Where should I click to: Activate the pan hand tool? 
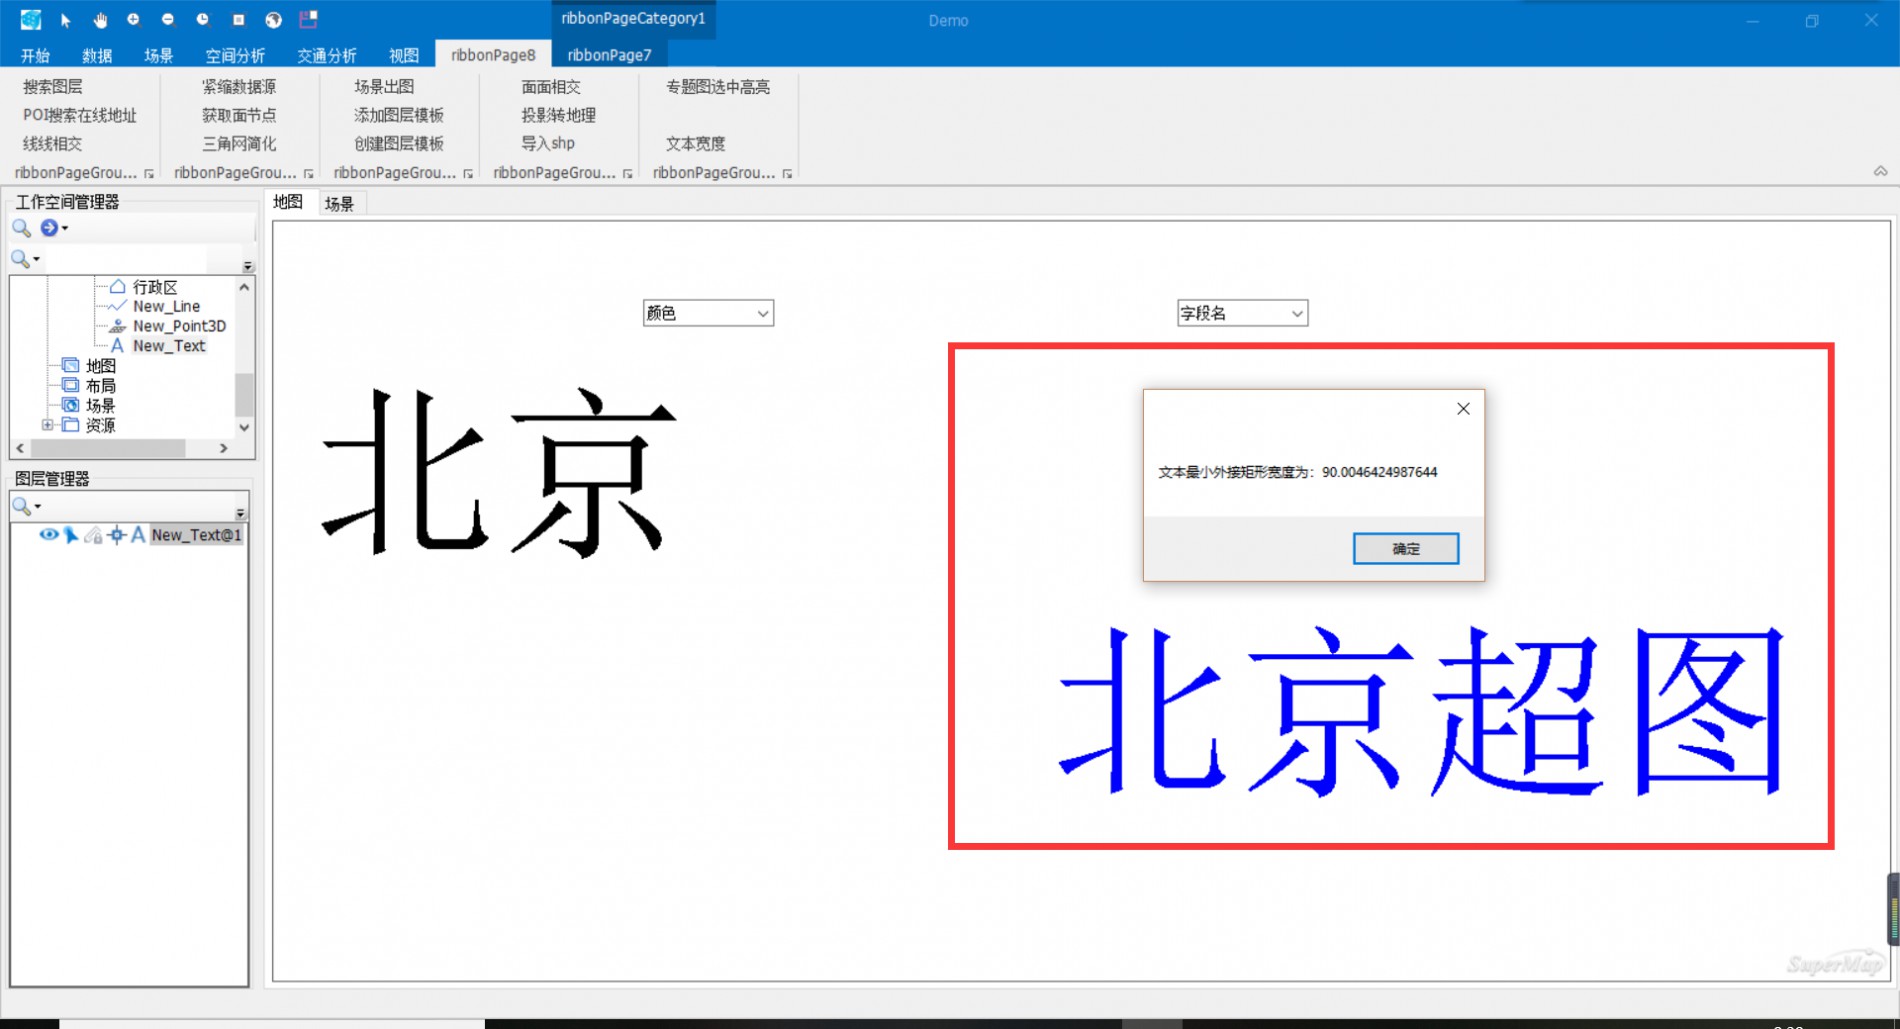coord(100,20)
